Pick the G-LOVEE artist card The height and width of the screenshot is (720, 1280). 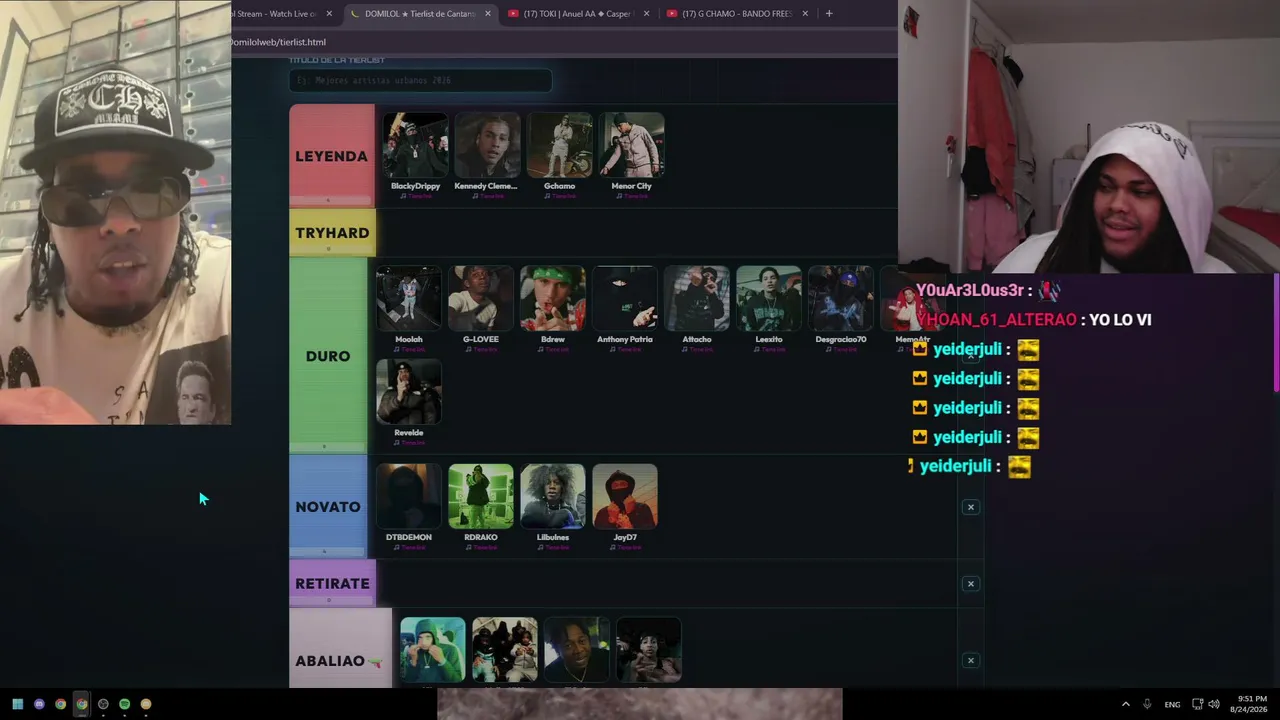coord(480,307)
